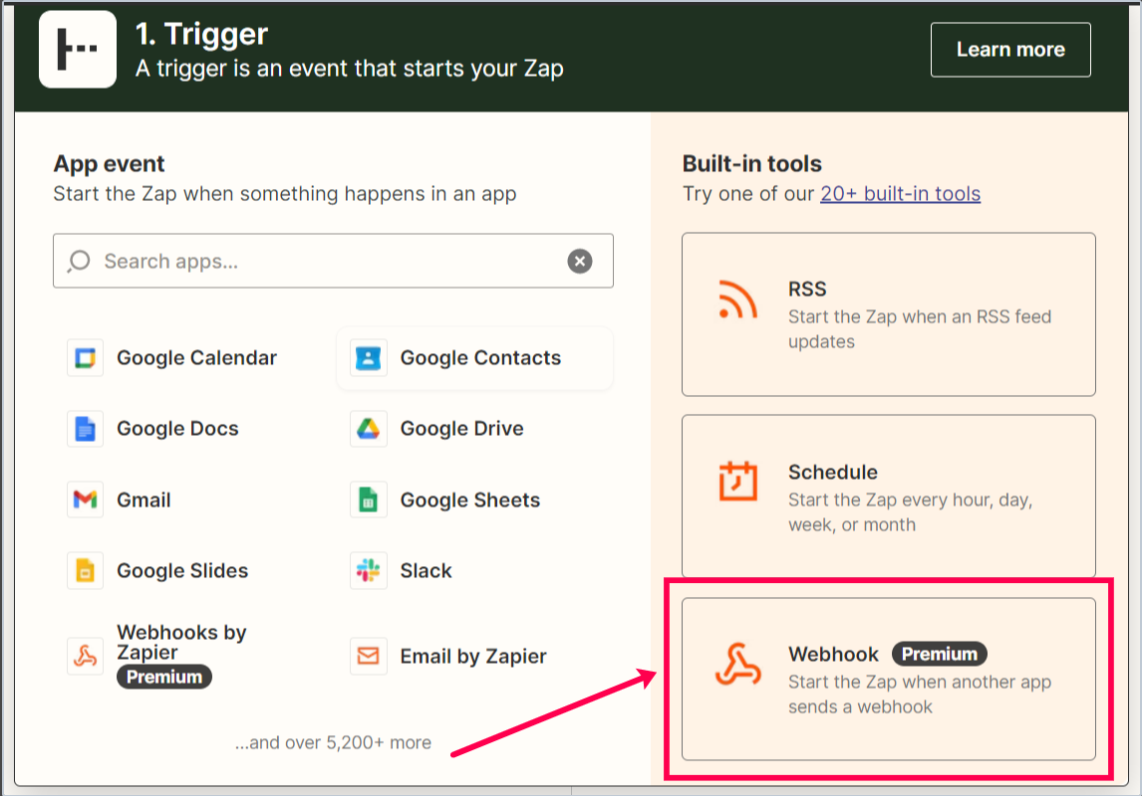Viewport: 1142px width, 796px height.
Task: Select the RSS built-in tool title
Action: (x=807, y=289)
